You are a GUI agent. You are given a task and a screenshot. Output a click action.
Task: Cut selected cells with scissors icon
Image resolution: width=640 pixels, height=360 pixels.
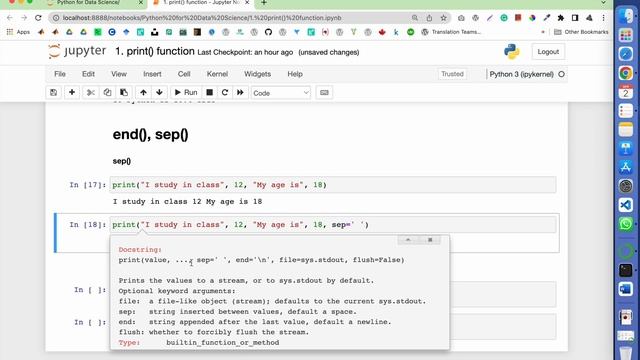[x=91, y=93]
